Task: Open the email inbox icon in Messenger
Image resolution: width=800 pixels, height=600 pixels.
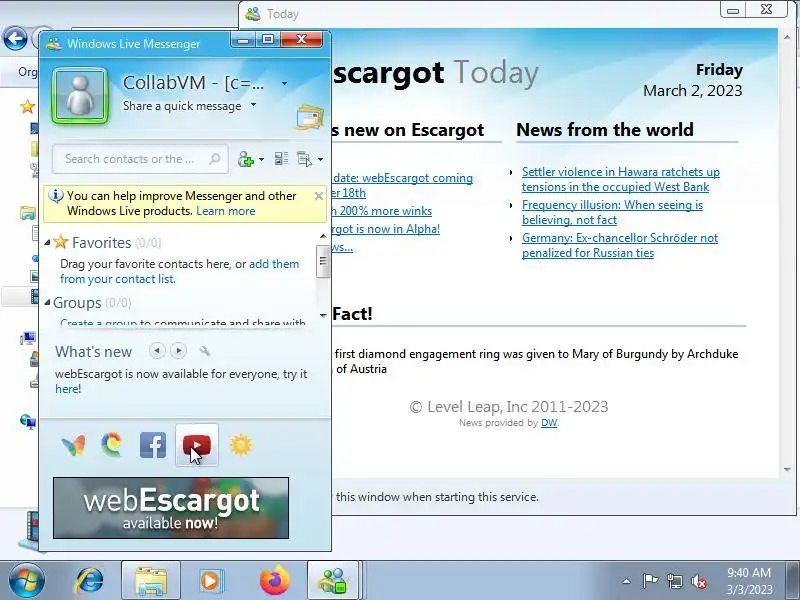Action: click(310, 117)
